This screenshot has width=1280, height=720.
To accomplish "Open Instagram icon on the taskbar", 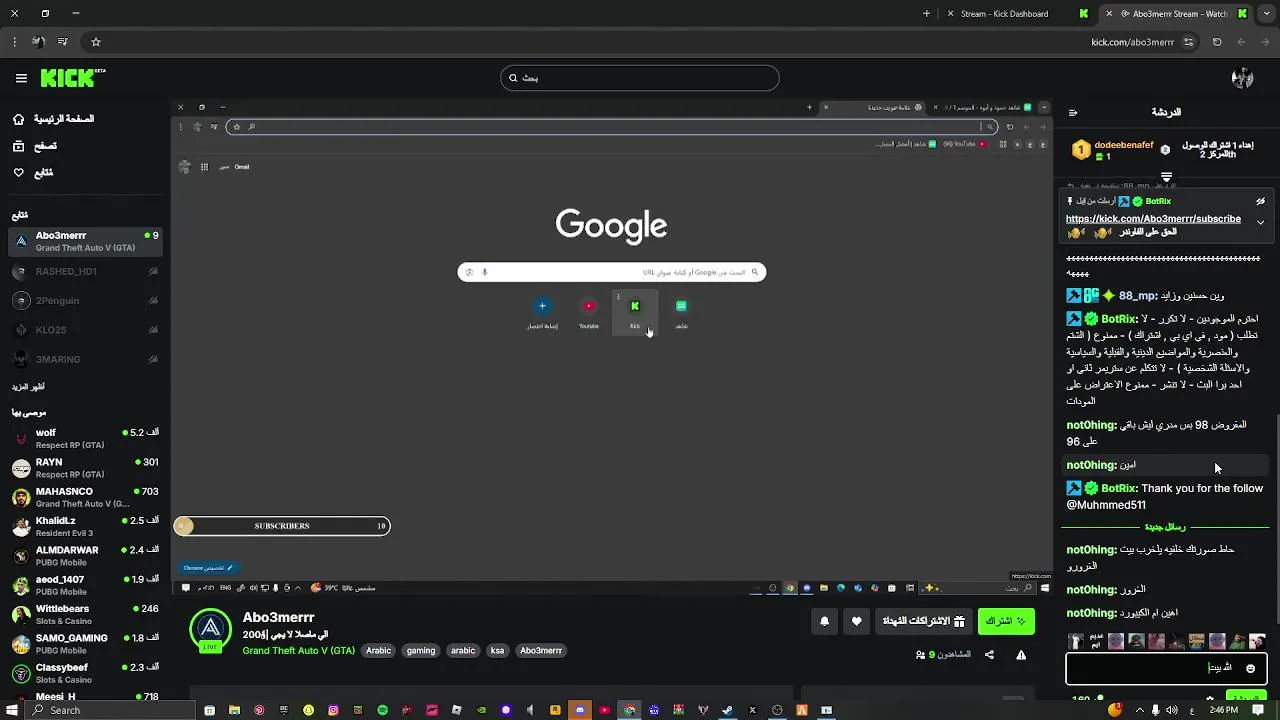I will [333, 710].
